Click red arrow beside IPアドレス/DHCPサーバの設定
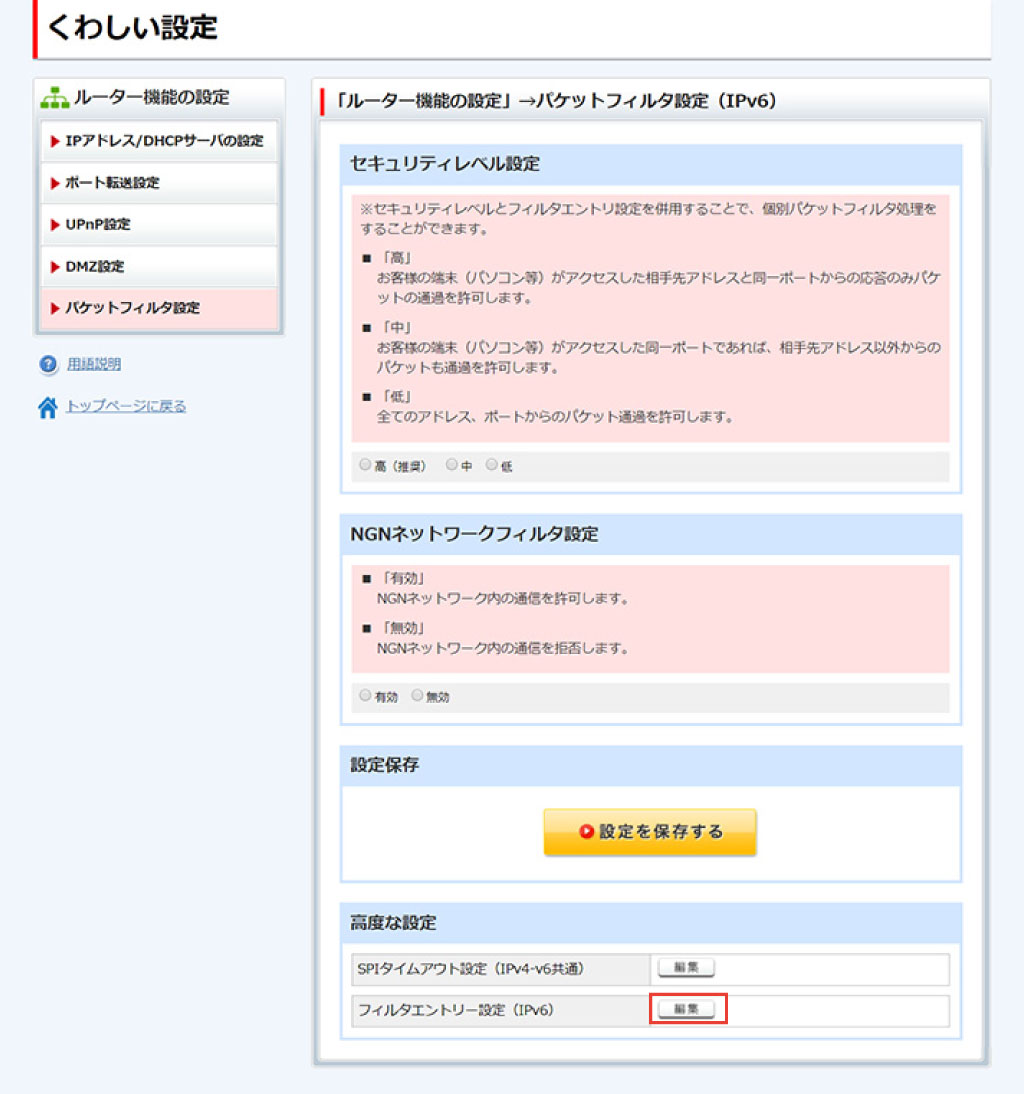Image resolution: width=1024 pixels, height=1094 pixels. click(54, 141)
